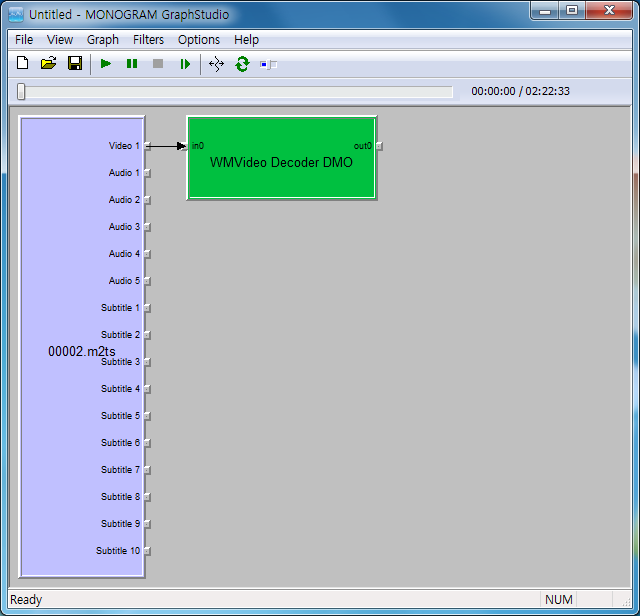
Task: Click the Audio 5 output pin
Action: (x=147, y=281)
